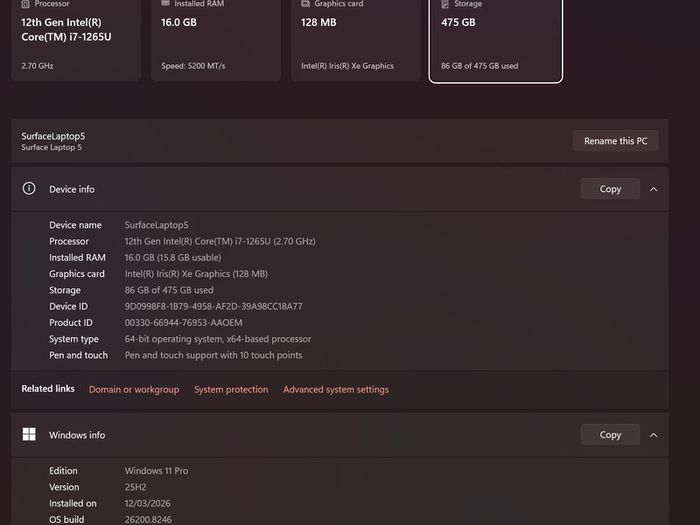Click the 86 GB of 475 GB used row value
This screenshot has height=525, width=700.
pyautogui.click(x=169, y=290)
